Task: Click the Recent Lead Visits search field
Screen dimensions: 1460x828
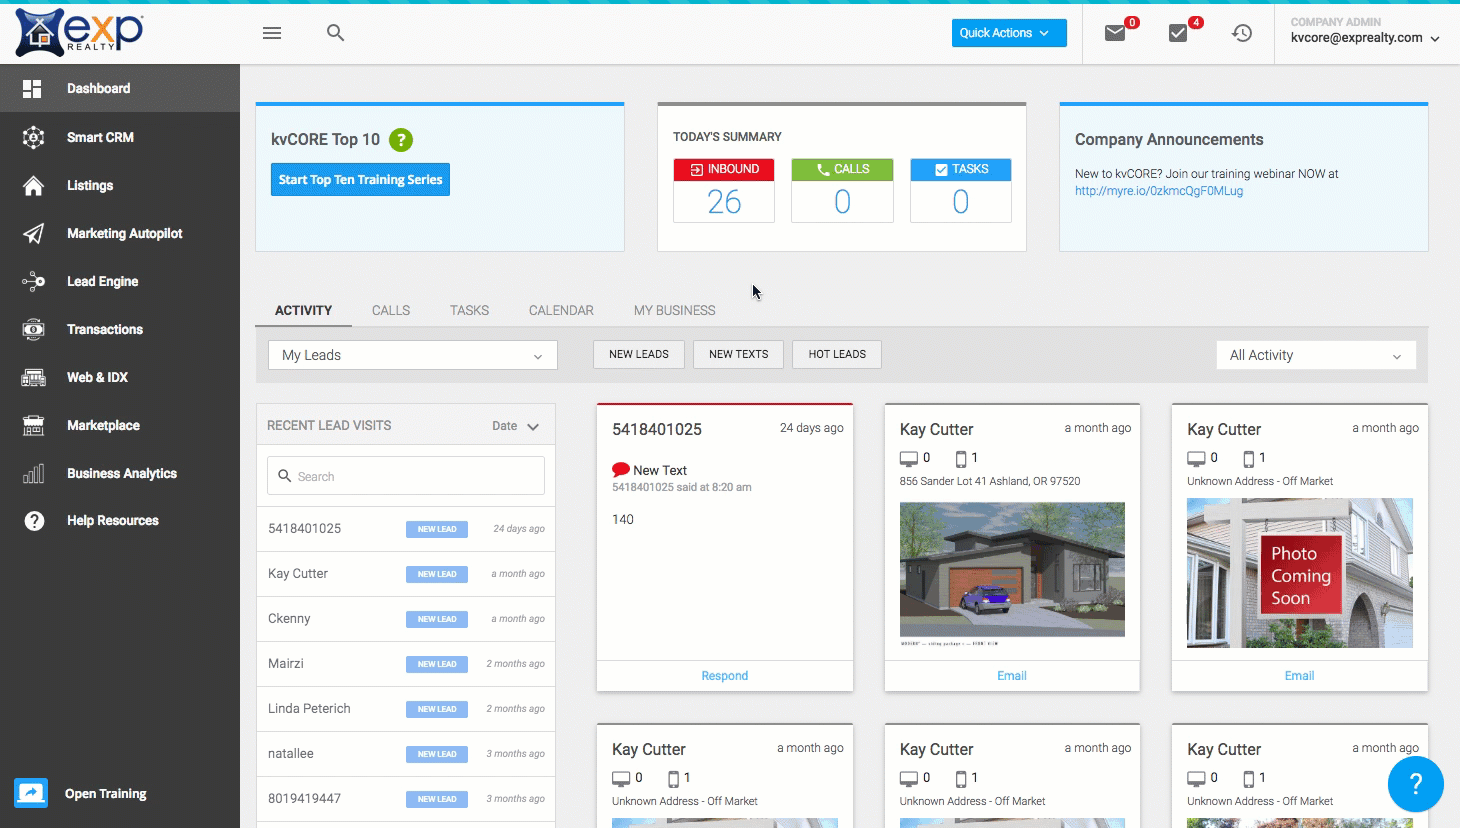Action: (x=406, y=476)
